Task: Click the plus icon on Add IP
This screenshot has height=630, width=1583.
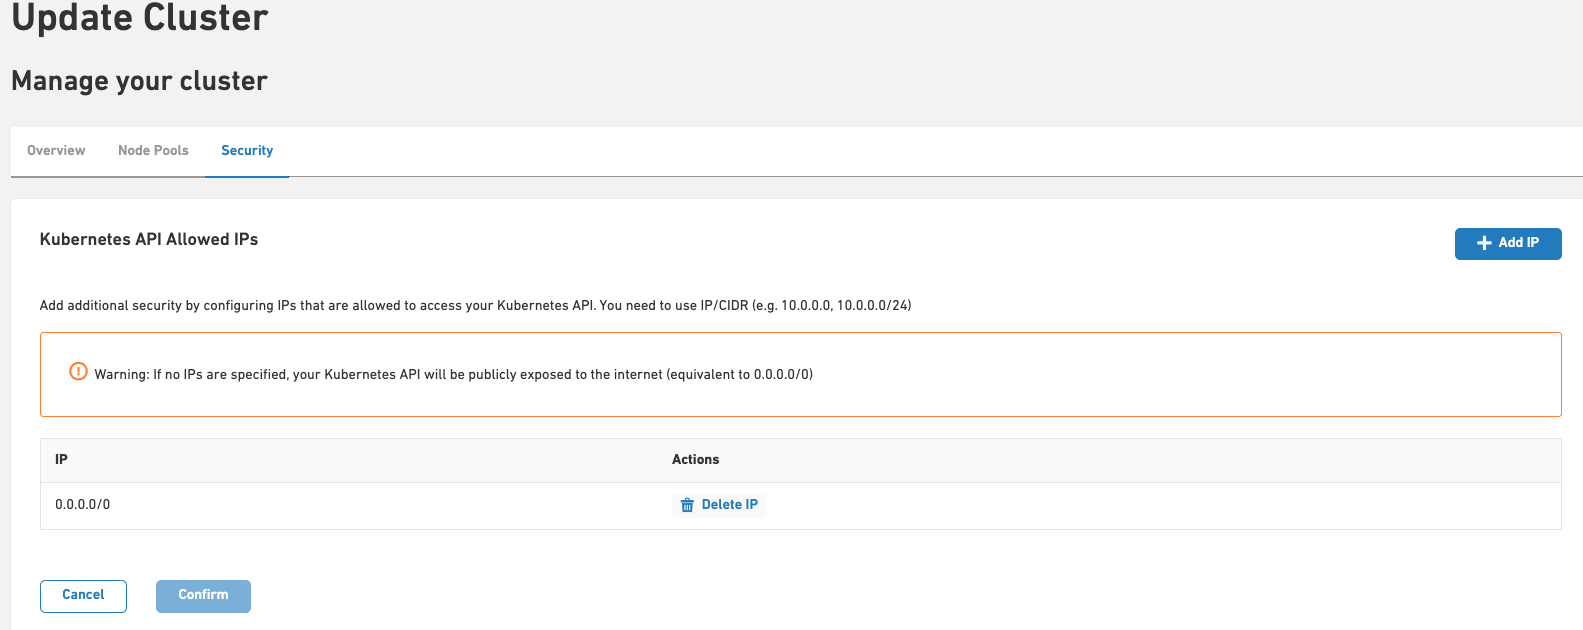Action: click(1484, 243)
